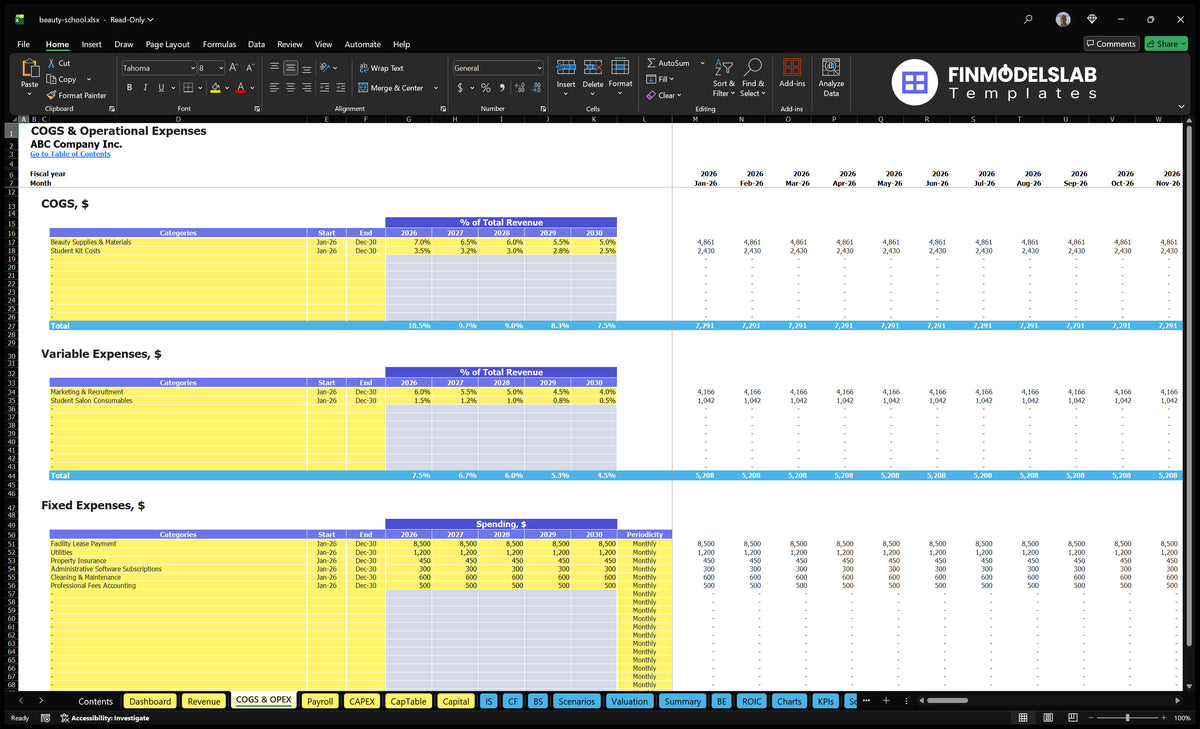Switch to the Insert ribbon tab
The width and height of the screenshot is (1200, 729).
tap(91, 44)
